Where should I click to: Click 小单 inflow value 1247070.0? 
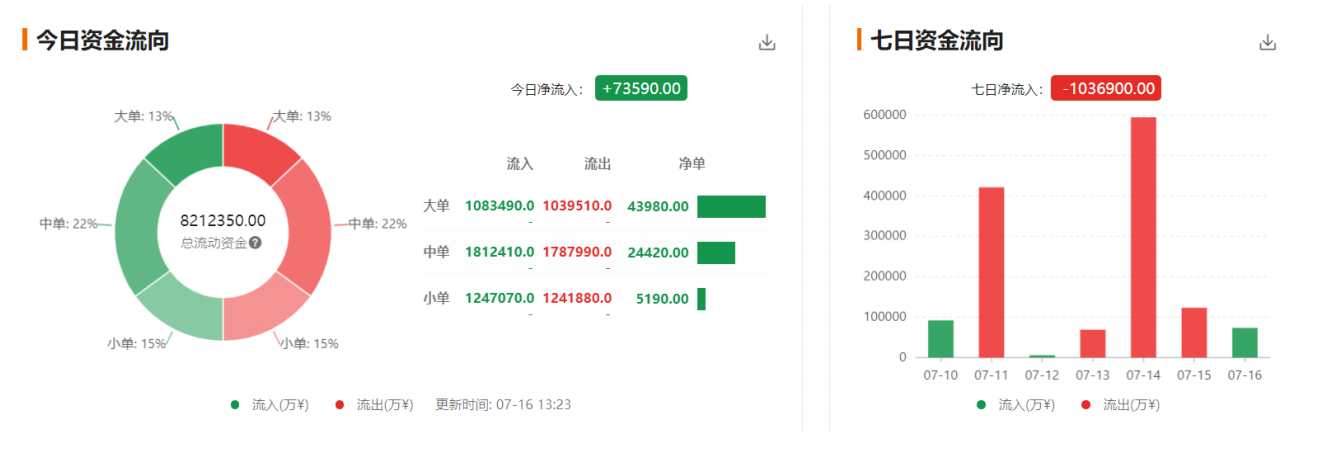tap(499, 298)
